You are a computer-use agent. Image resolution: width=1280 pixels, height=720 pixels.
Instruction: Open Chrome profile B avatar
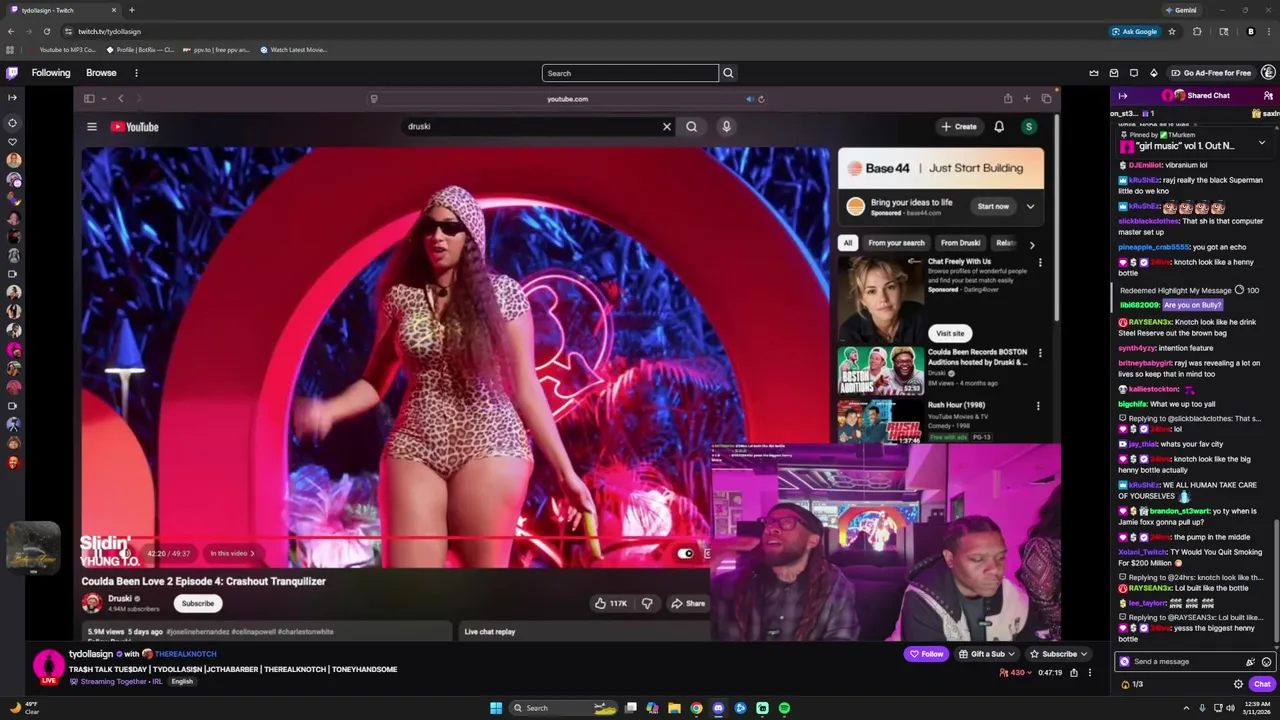[1250, 31]
